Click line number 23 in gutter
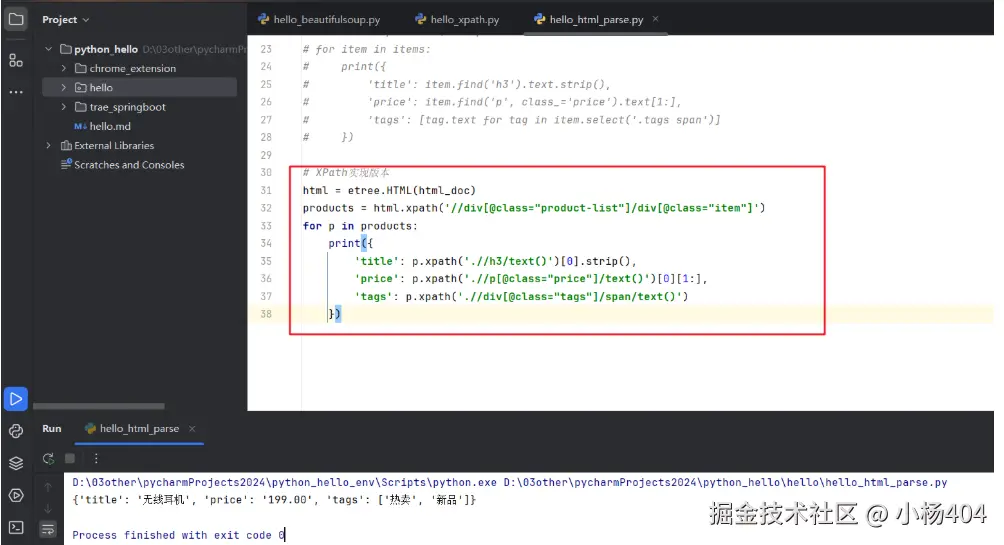This screenshot has width=1004, height=545. coord(266,49)
